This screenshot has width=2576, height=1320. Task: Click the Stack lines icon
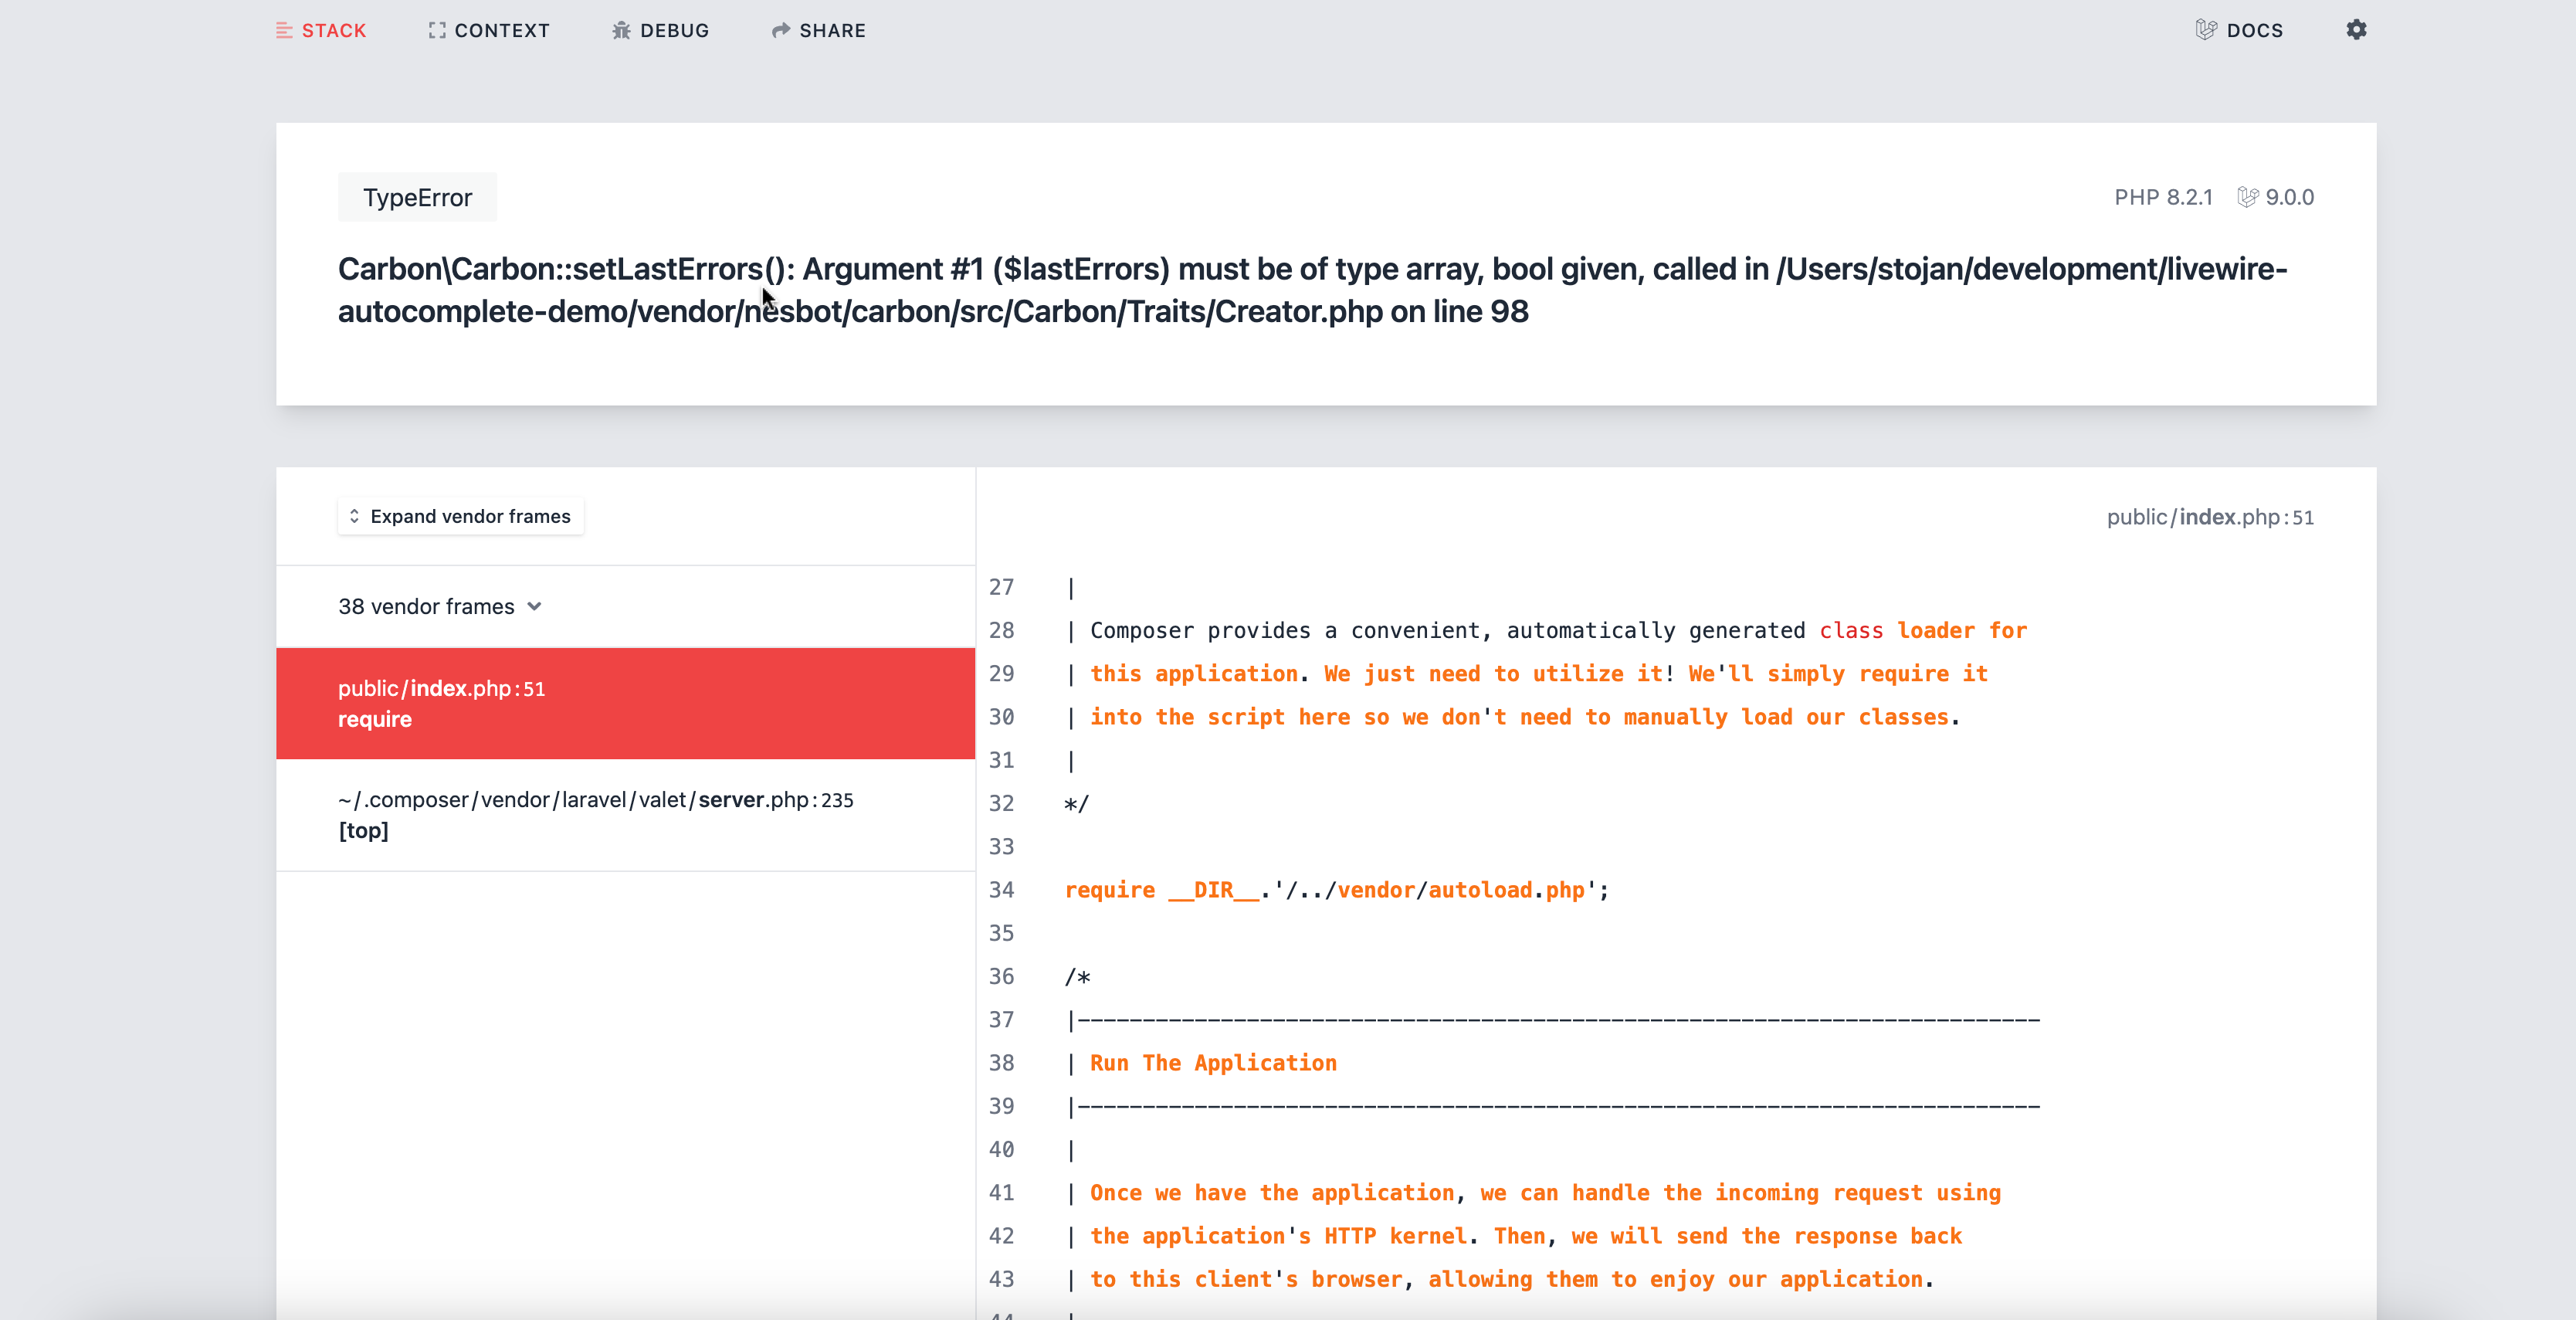click(x=284, y=30)
